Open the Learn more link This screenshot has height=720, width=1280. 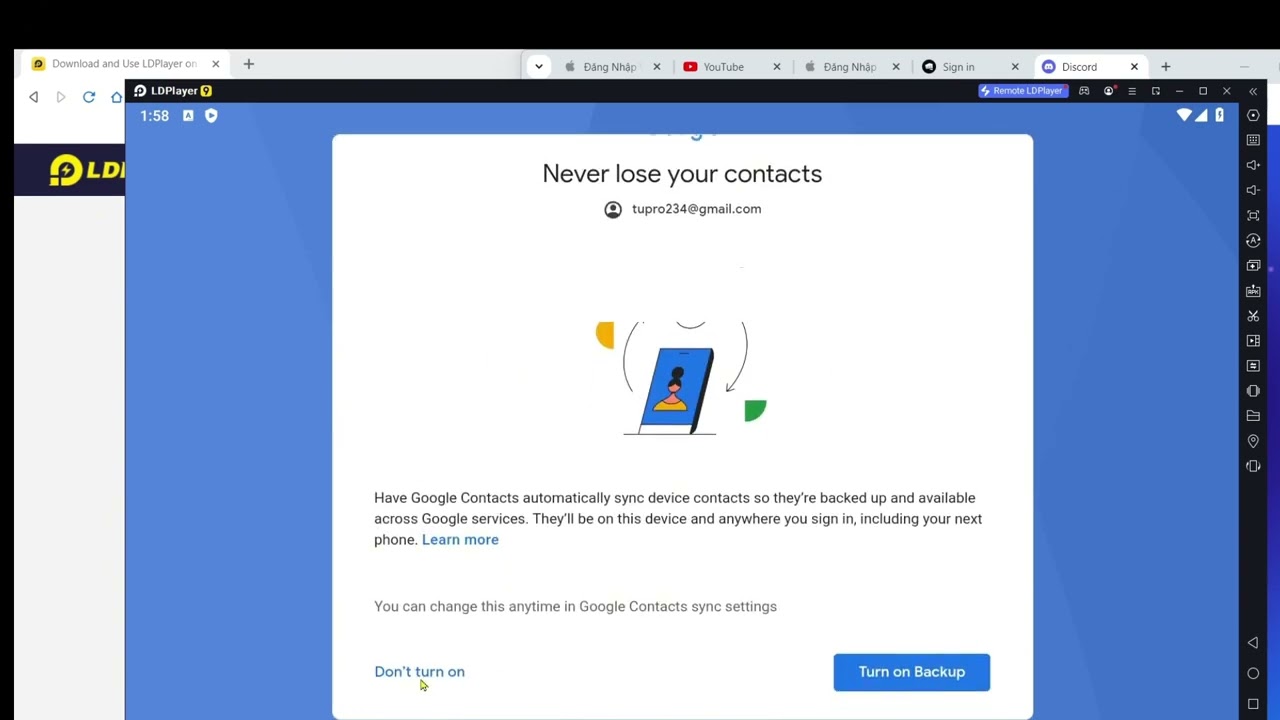click(460, 540)
